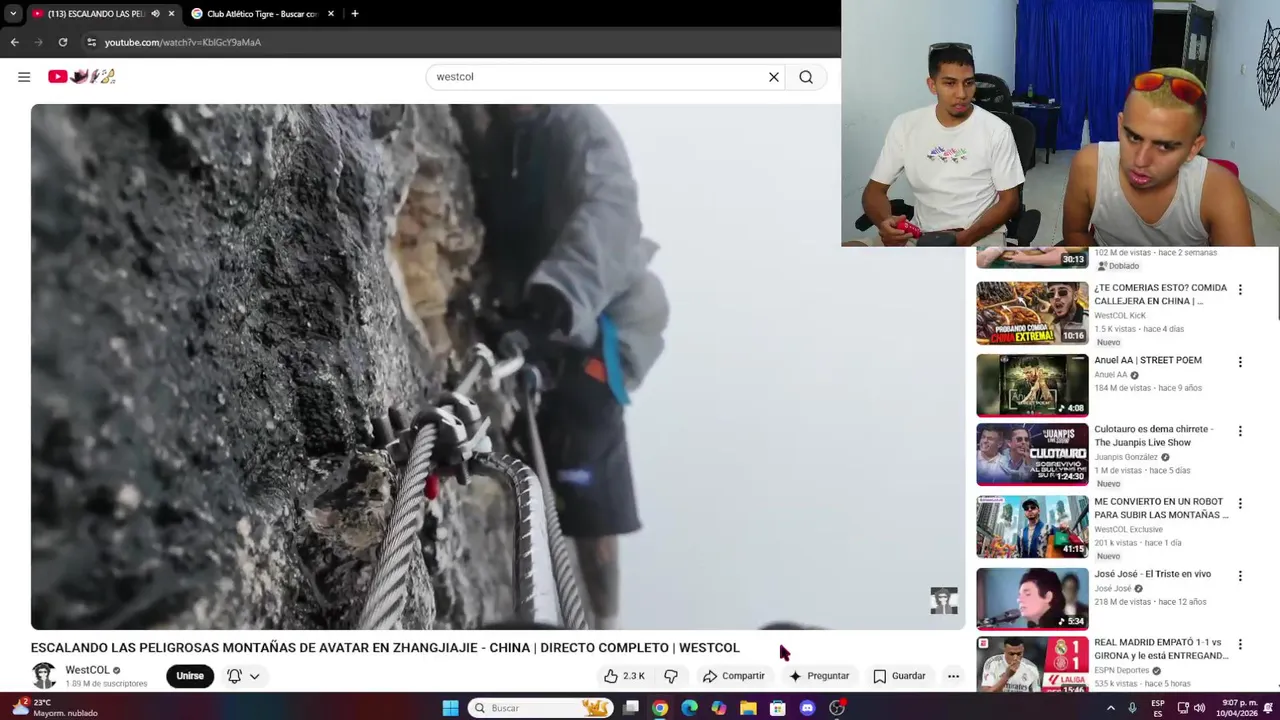
Task: Open a new browser tab
Action: coord(355,14)
